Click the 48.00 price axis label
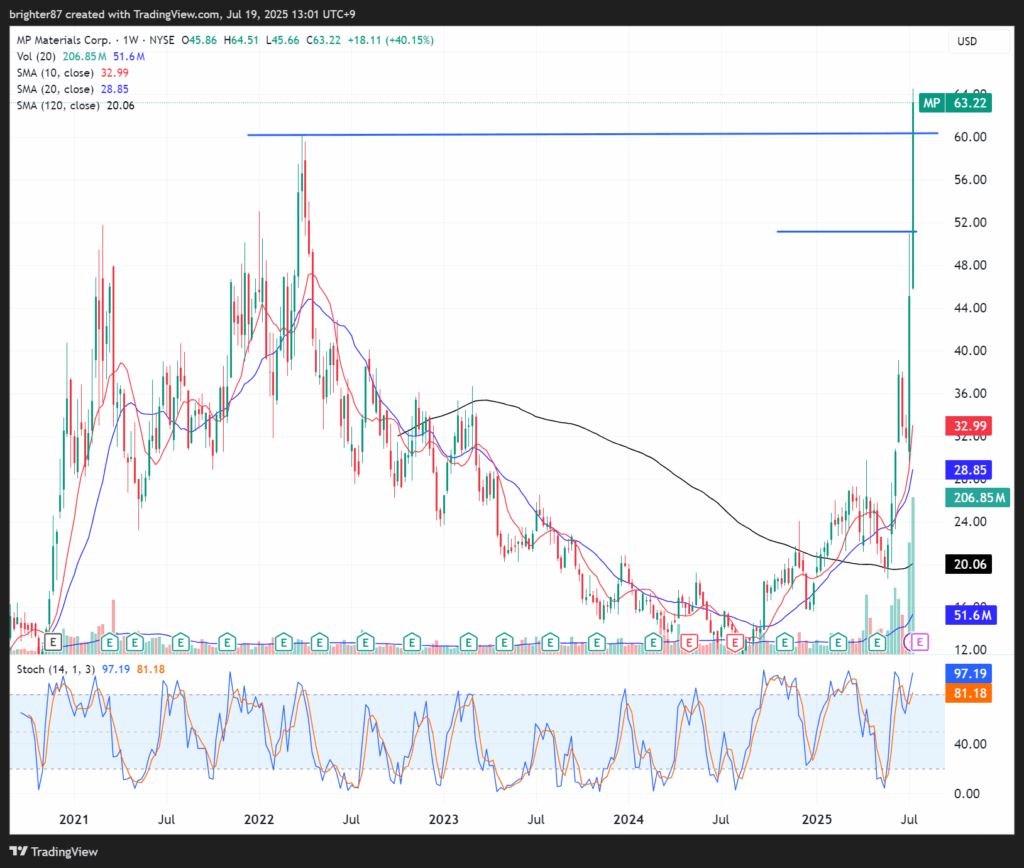1024x868 pixels. coord(970,265)
